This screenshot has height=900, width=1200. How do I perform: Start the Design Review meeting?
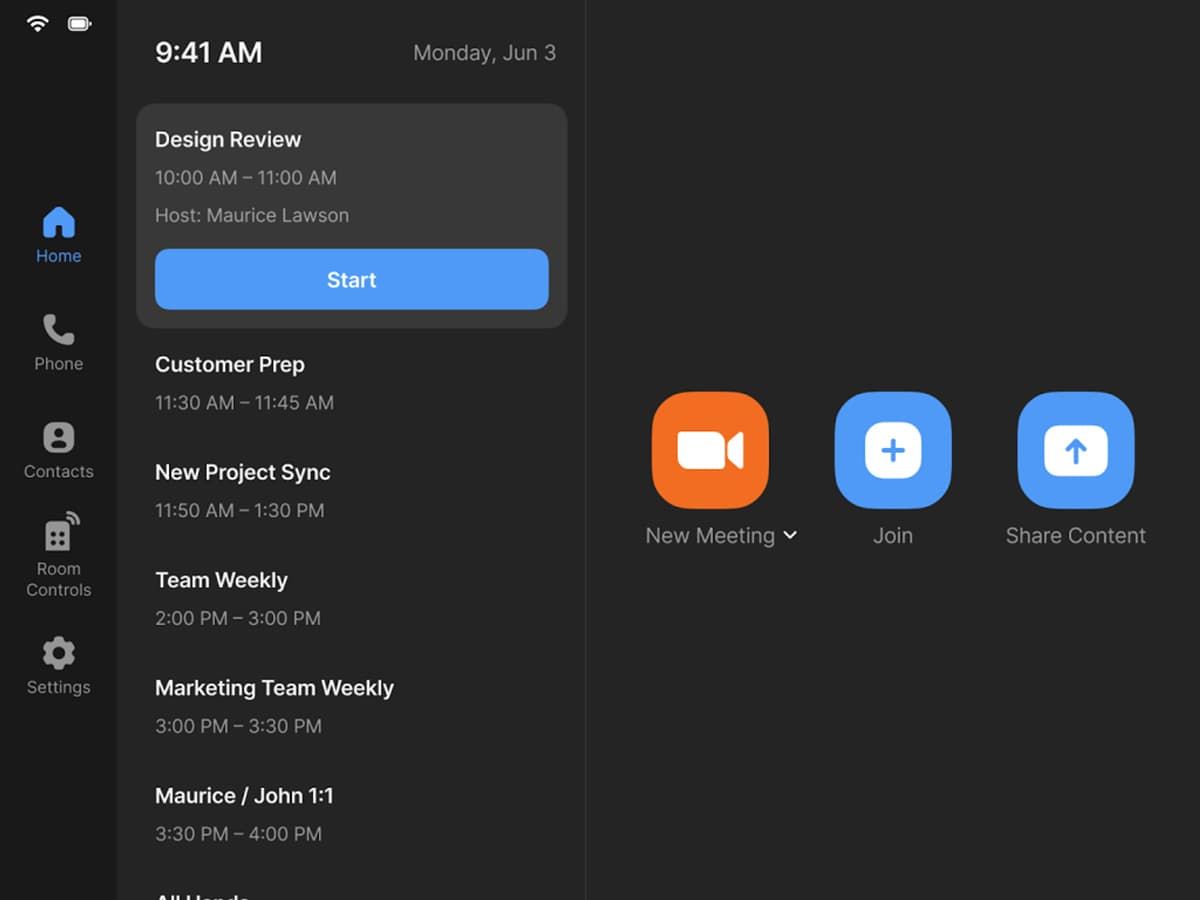[351, 280]
